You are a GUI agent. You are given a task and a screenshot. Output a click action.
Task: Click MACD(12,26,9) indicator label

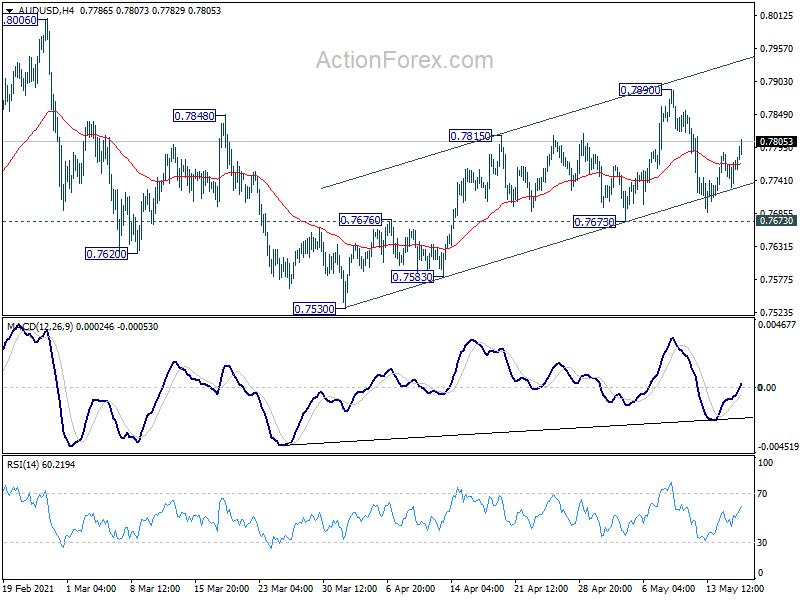coord(40,327)
